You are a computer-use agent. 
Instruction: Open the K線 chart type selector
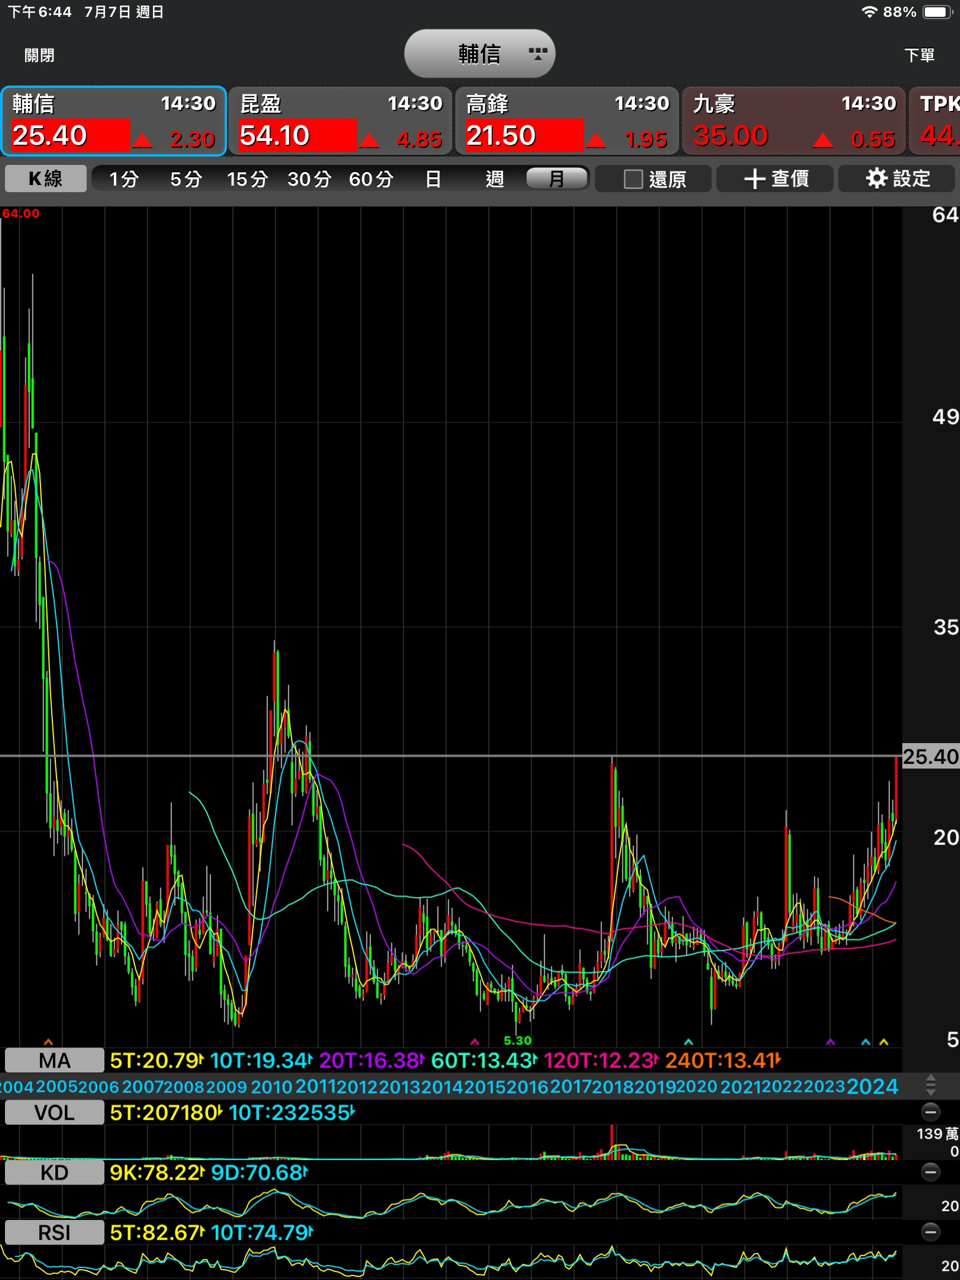click(45, 179)
